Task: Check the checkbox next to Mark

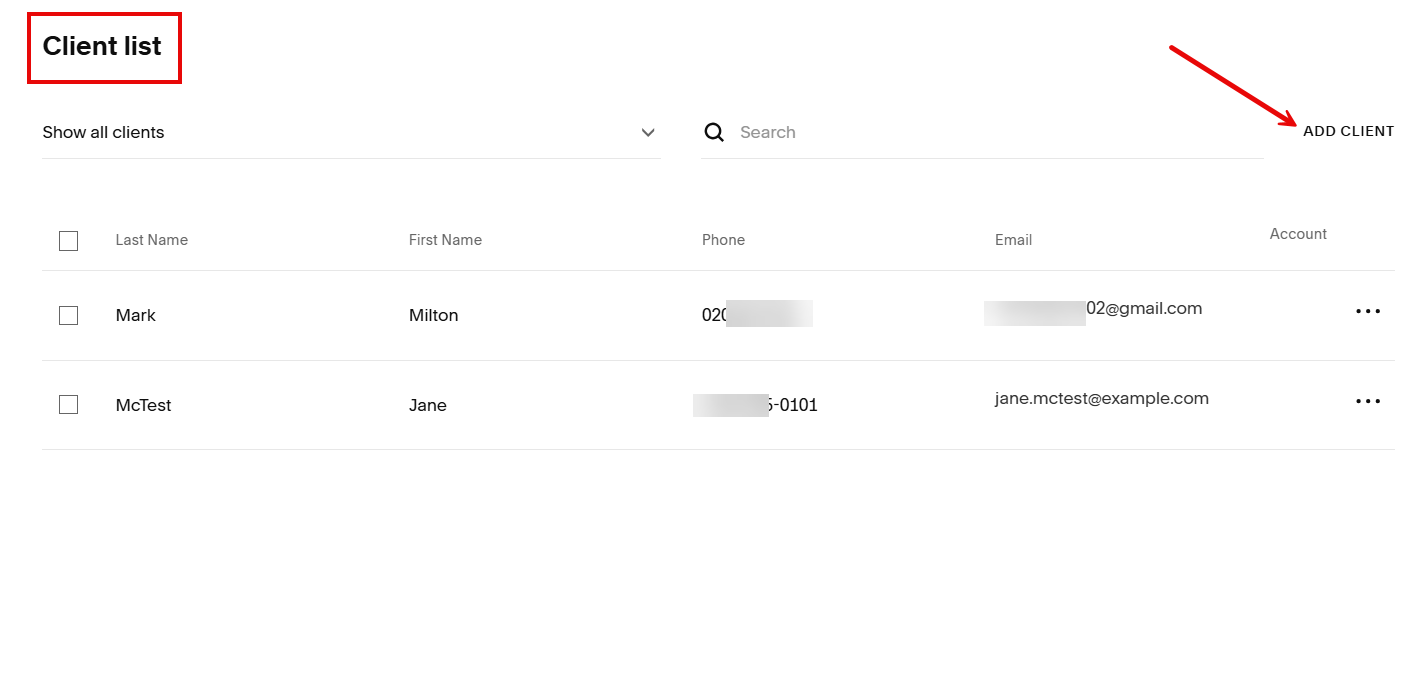Action: tap(68, 314)
